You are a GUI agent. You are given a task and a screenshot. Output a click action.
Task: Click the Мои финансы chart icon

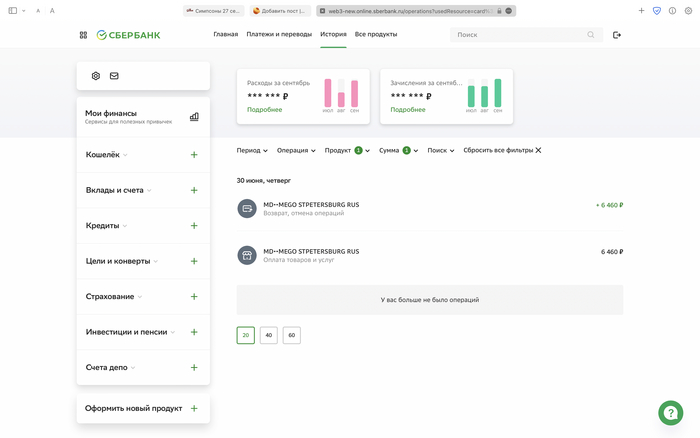[x=194, y=116]
